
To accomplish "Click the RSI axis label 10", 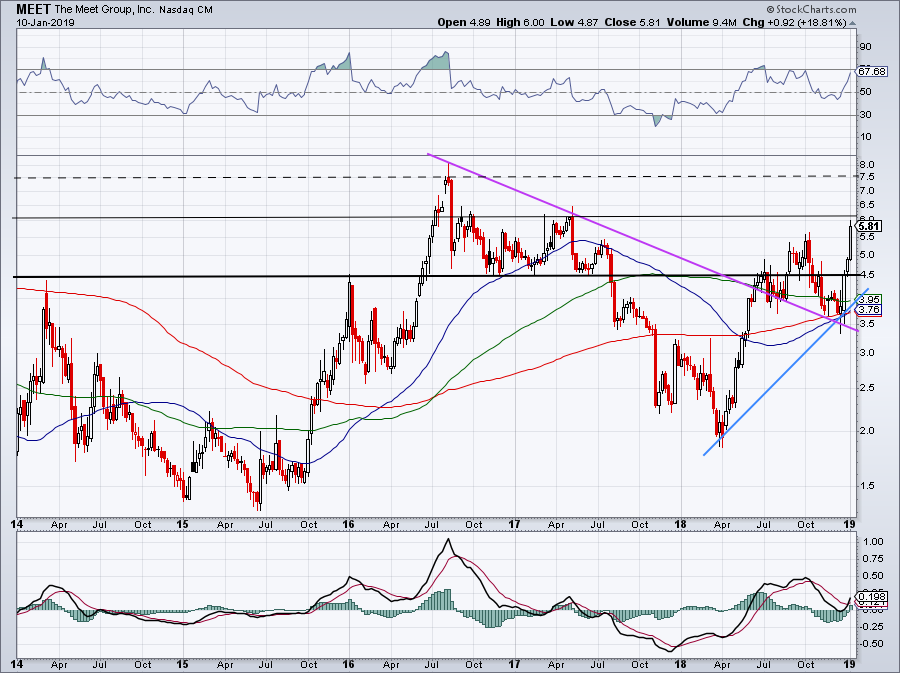I will coord(866,137).
